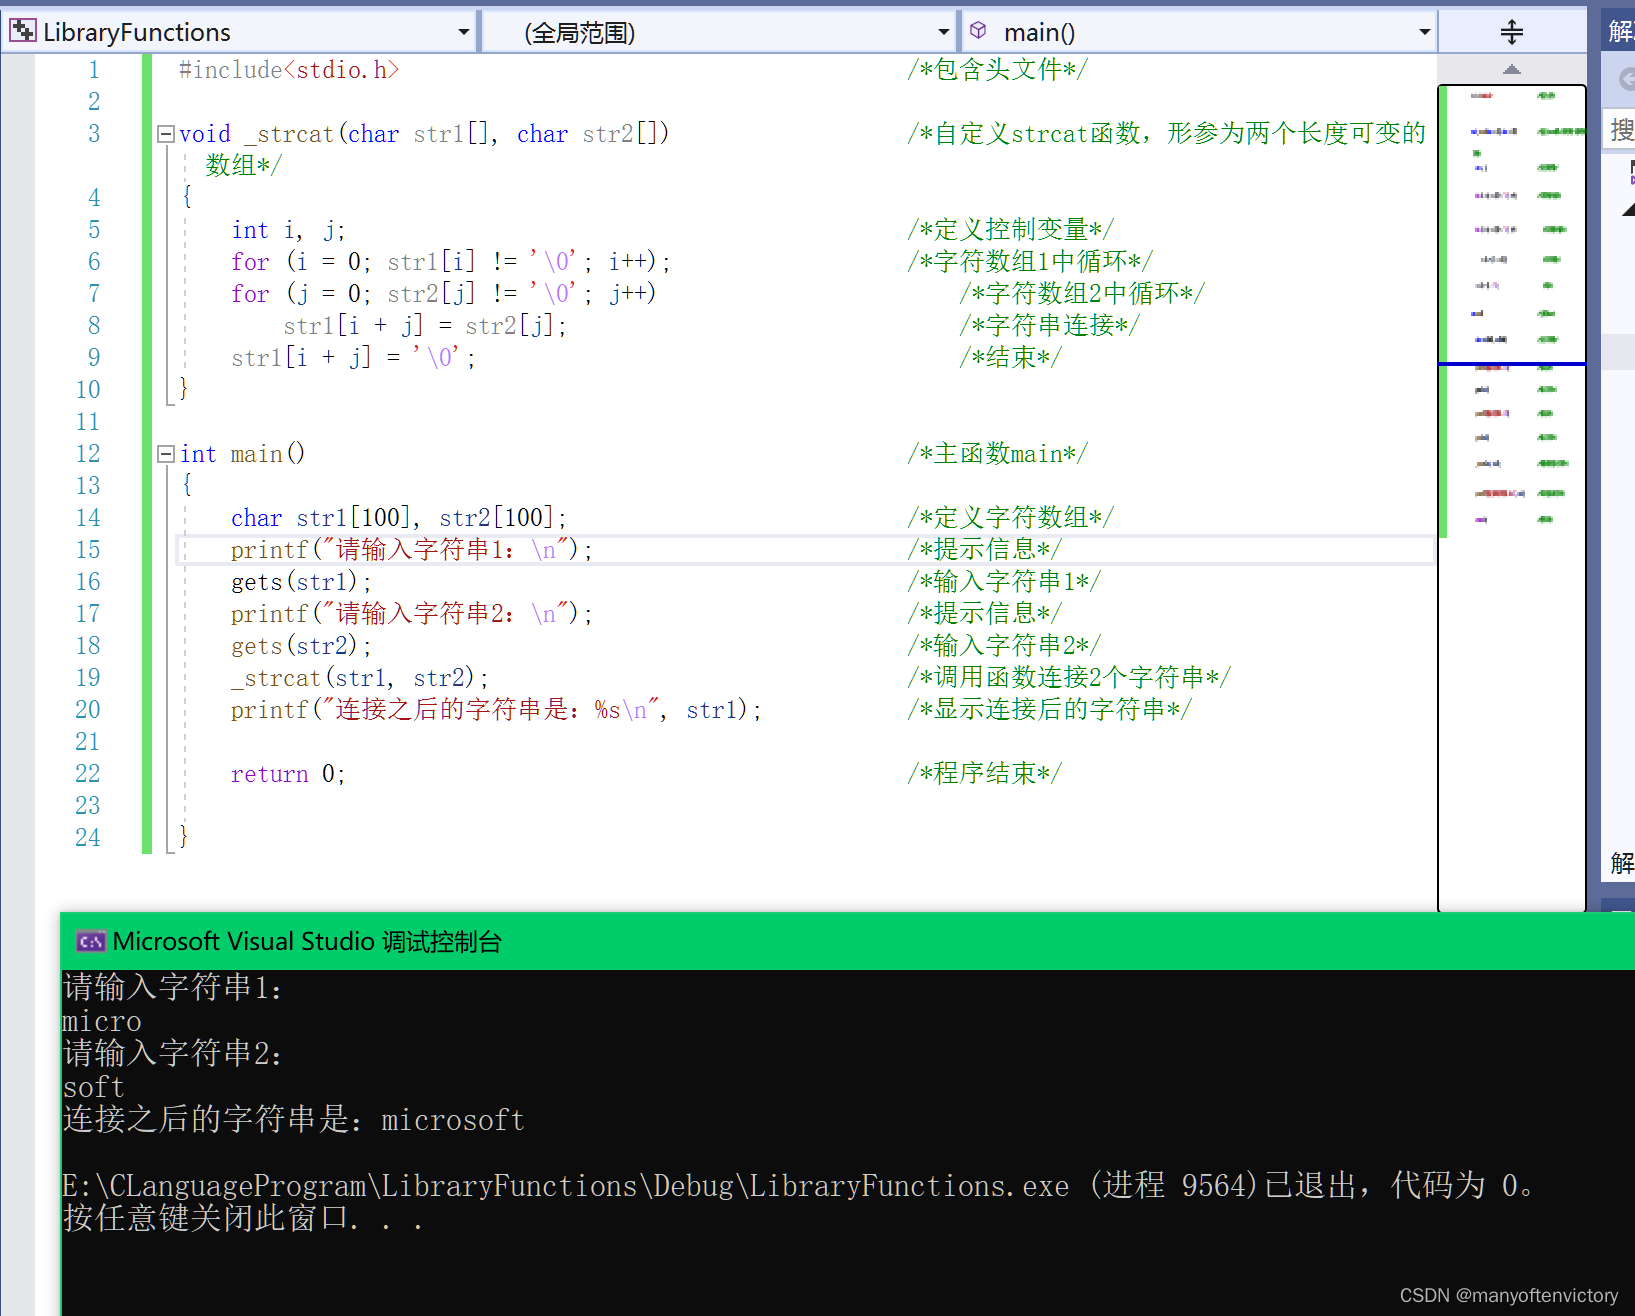Click line number 12 in the gutter
The width and height of the screenshot is (1635, 1316).
tap(88, 454)
